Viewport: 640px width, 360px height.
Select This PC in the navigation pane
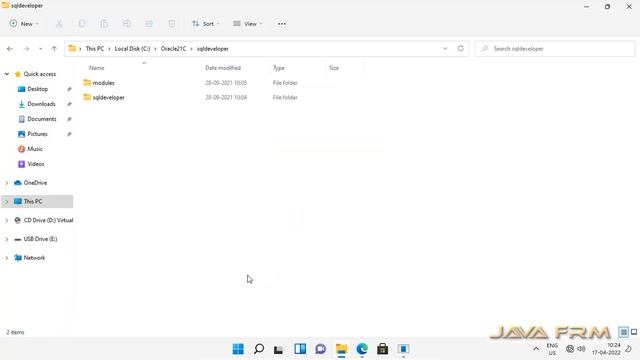coord(33,202)
